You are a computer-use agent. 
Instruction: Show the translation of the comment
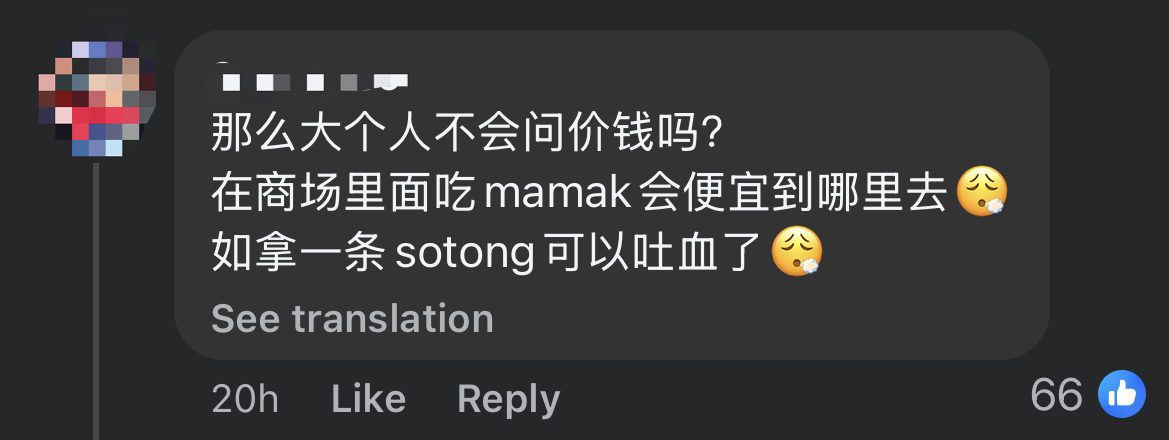[x=352, y=319]
